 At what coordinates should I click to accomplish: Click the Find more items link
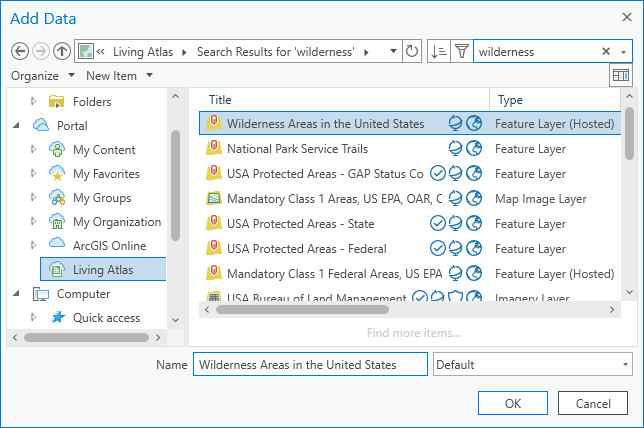coord(413,333)
